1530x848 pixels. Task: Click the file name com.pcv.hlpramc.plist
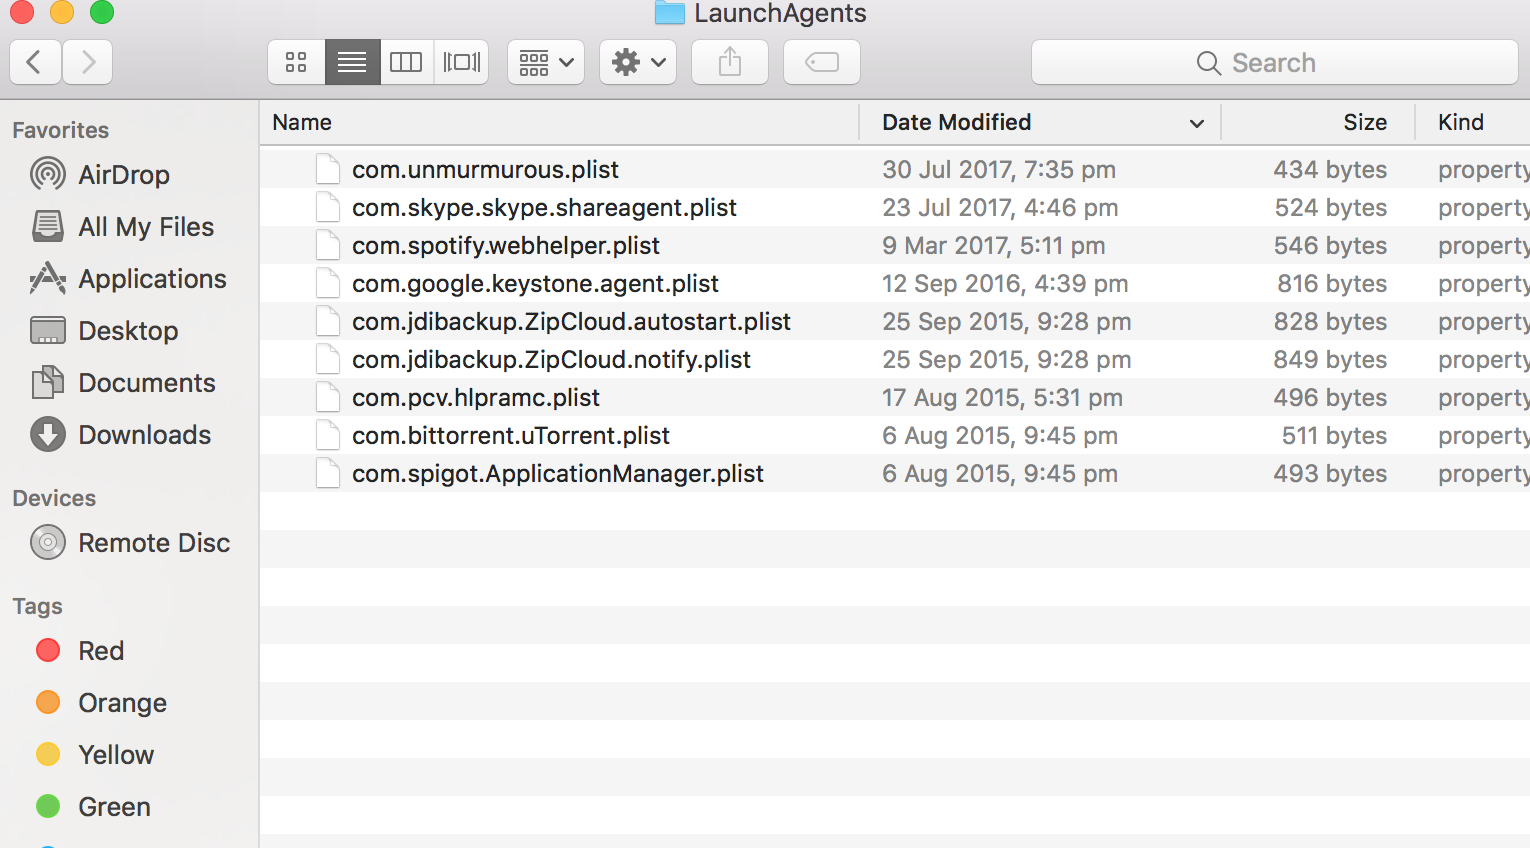(x=476, y=398)
